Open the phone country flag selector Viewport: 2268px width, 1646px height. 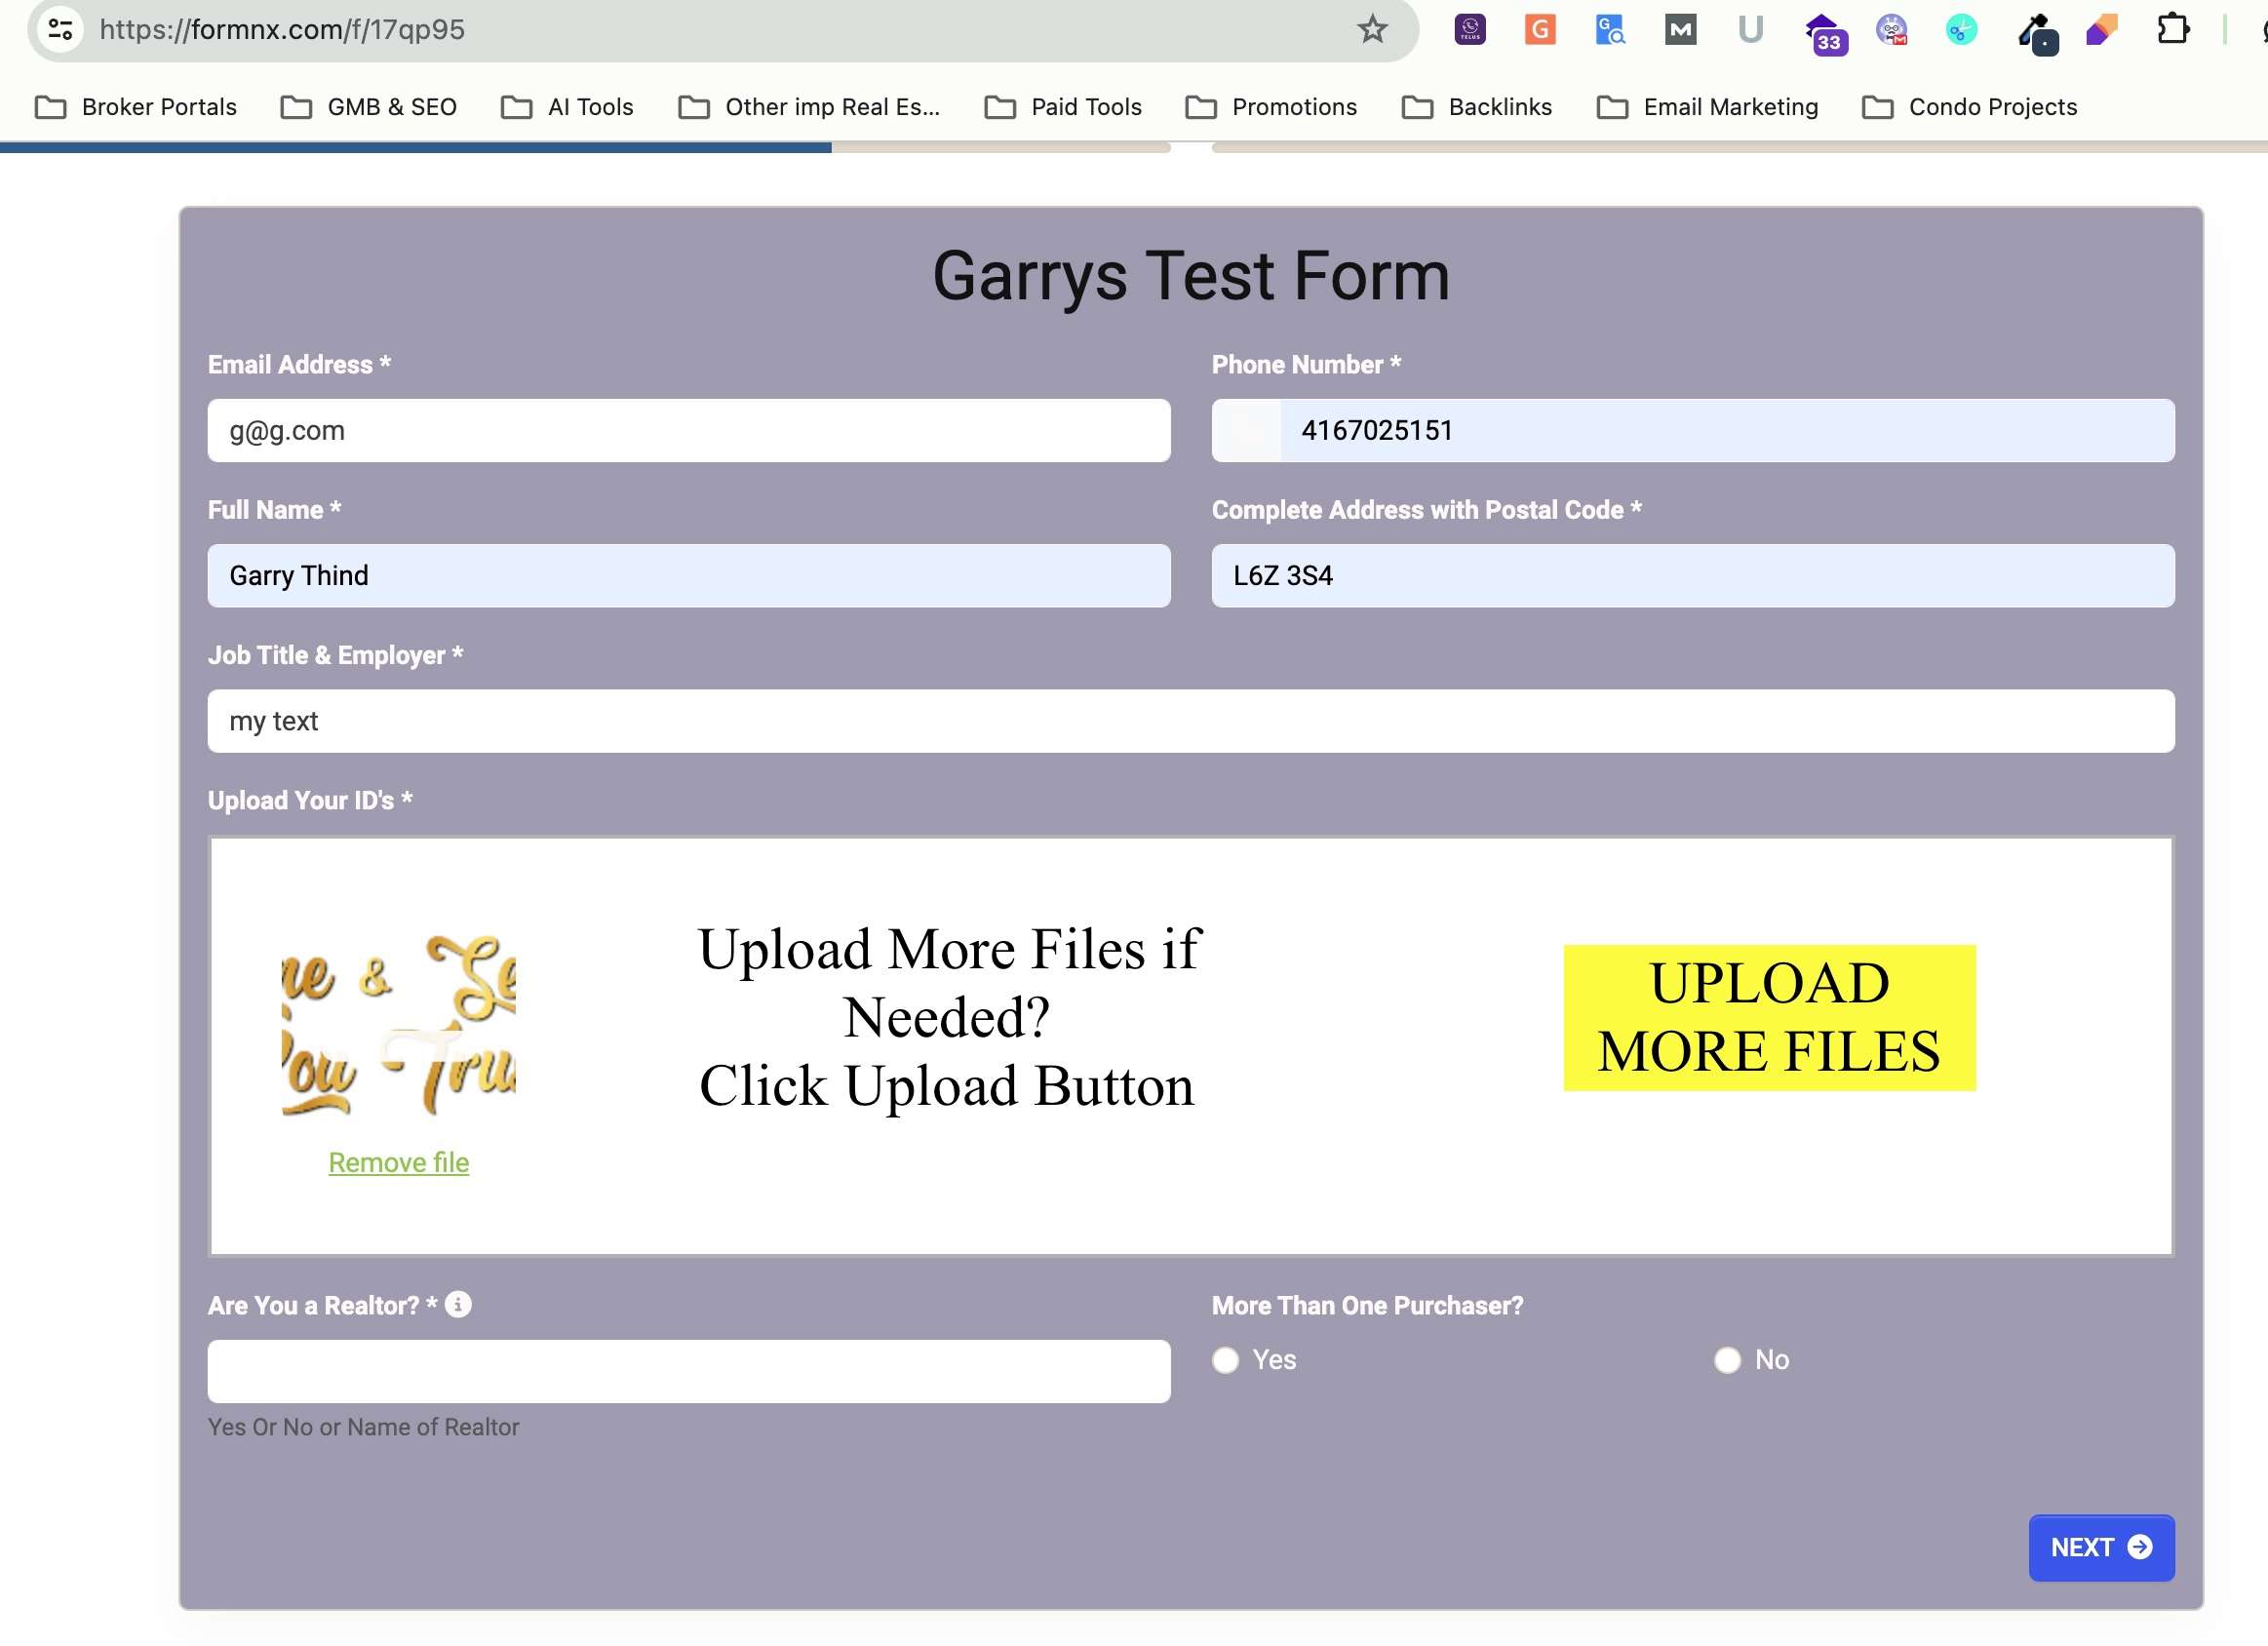click(1247, 431)
